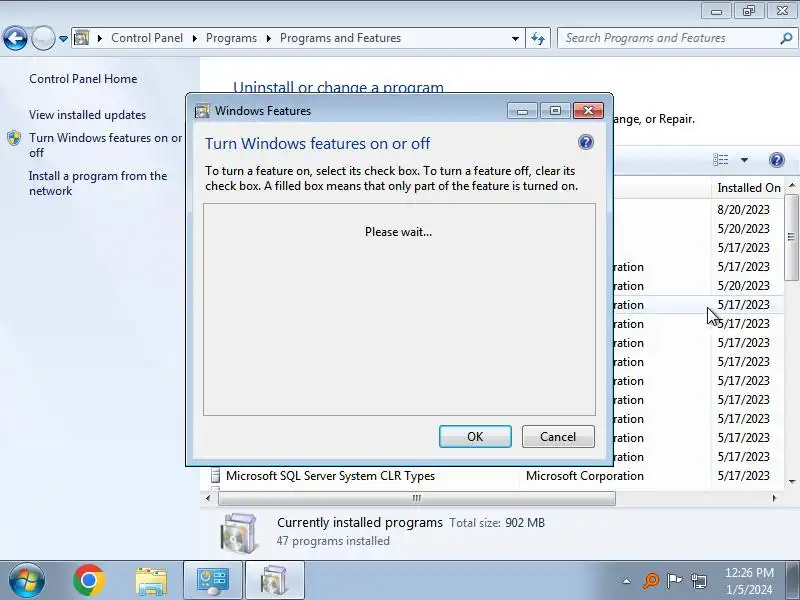
Task: Switch to Windows Features taskbar button
Action: (275, 581)
